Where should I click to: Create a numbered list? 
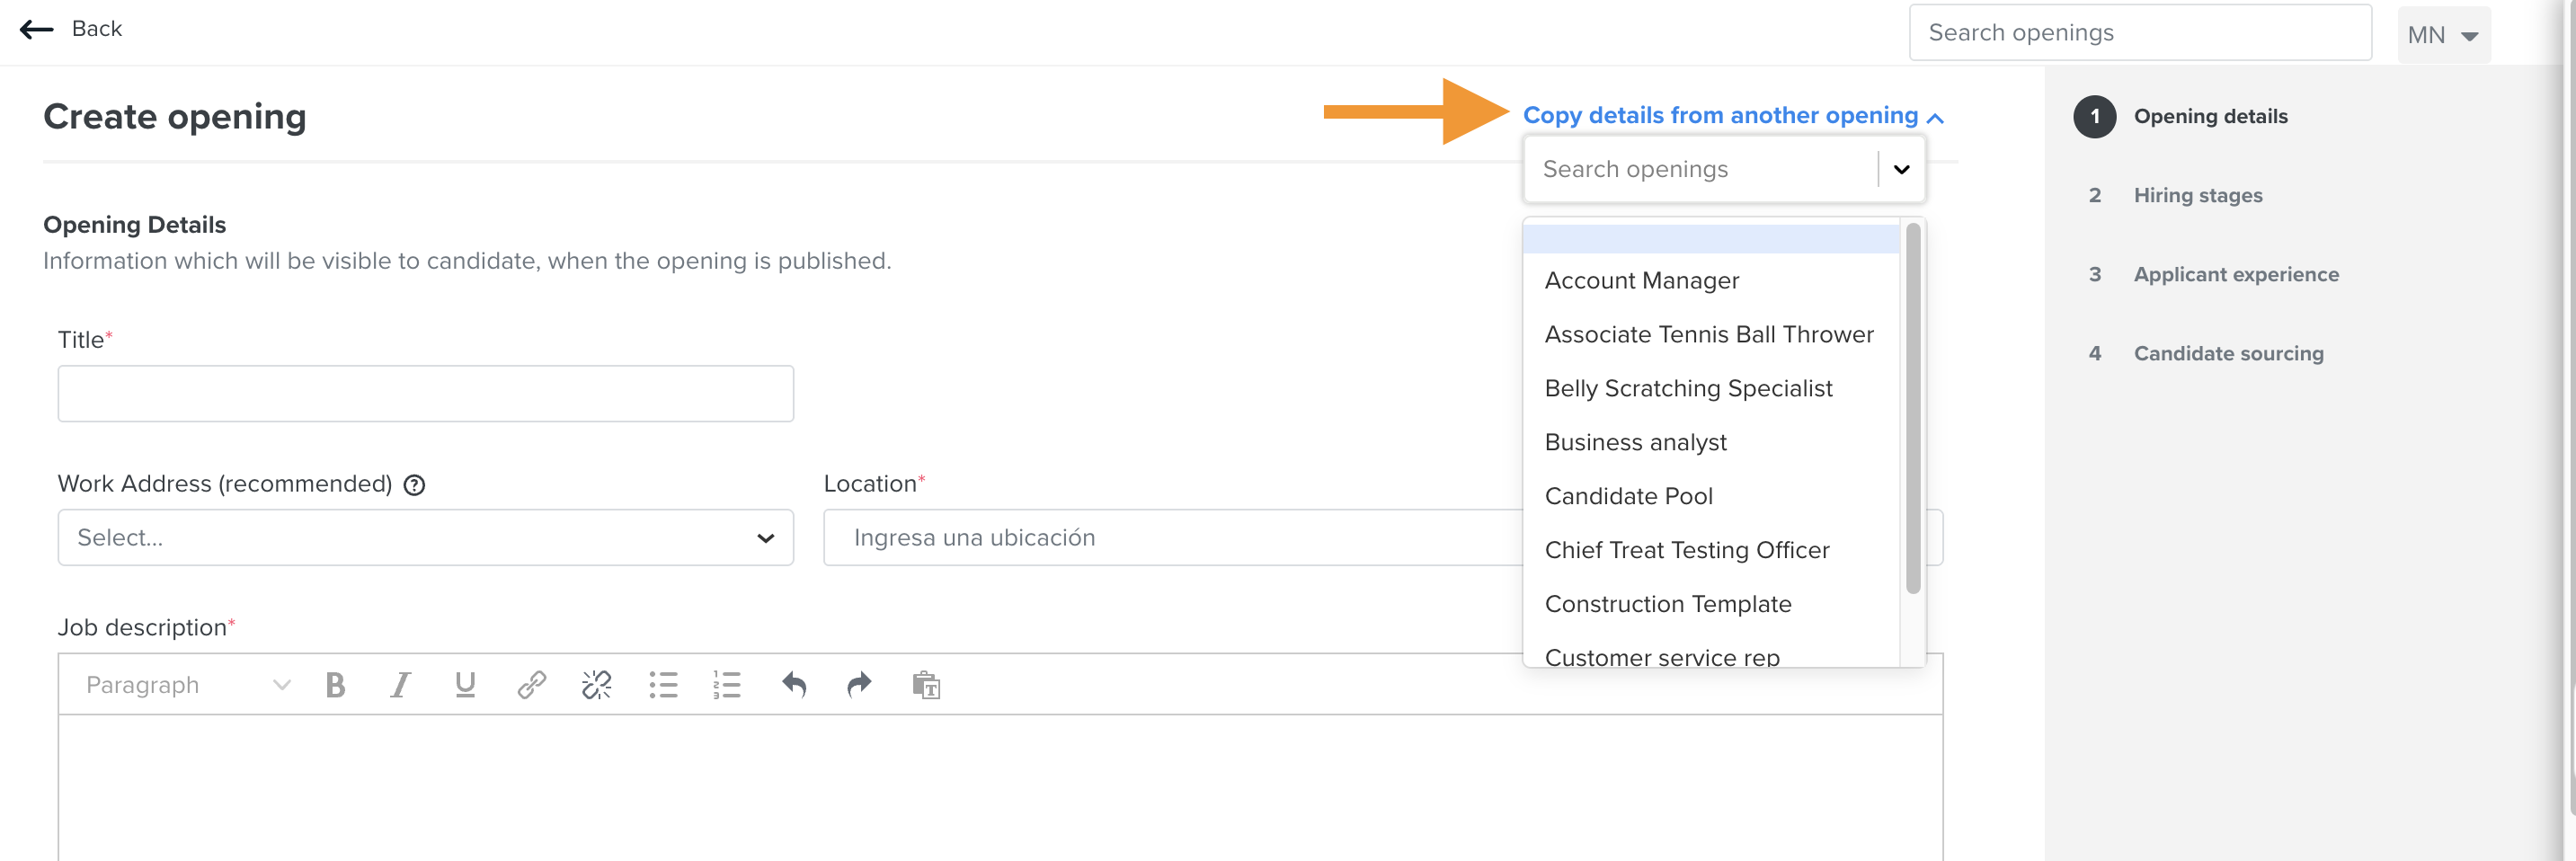click(727, 685)
